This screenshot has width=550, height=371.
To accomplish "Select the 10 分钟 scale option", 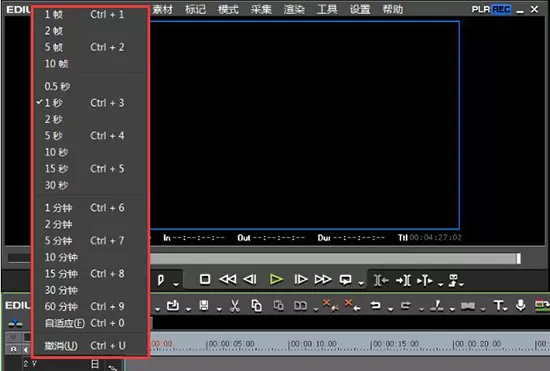I will pos(91,257).
